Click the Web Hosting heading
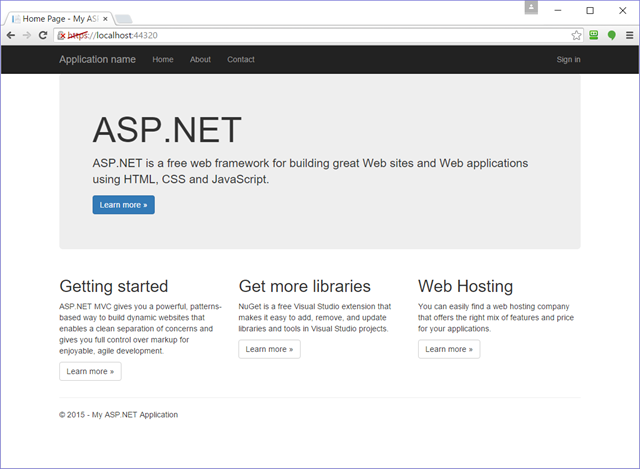This screenshot has height=469, width=640. 465,286
